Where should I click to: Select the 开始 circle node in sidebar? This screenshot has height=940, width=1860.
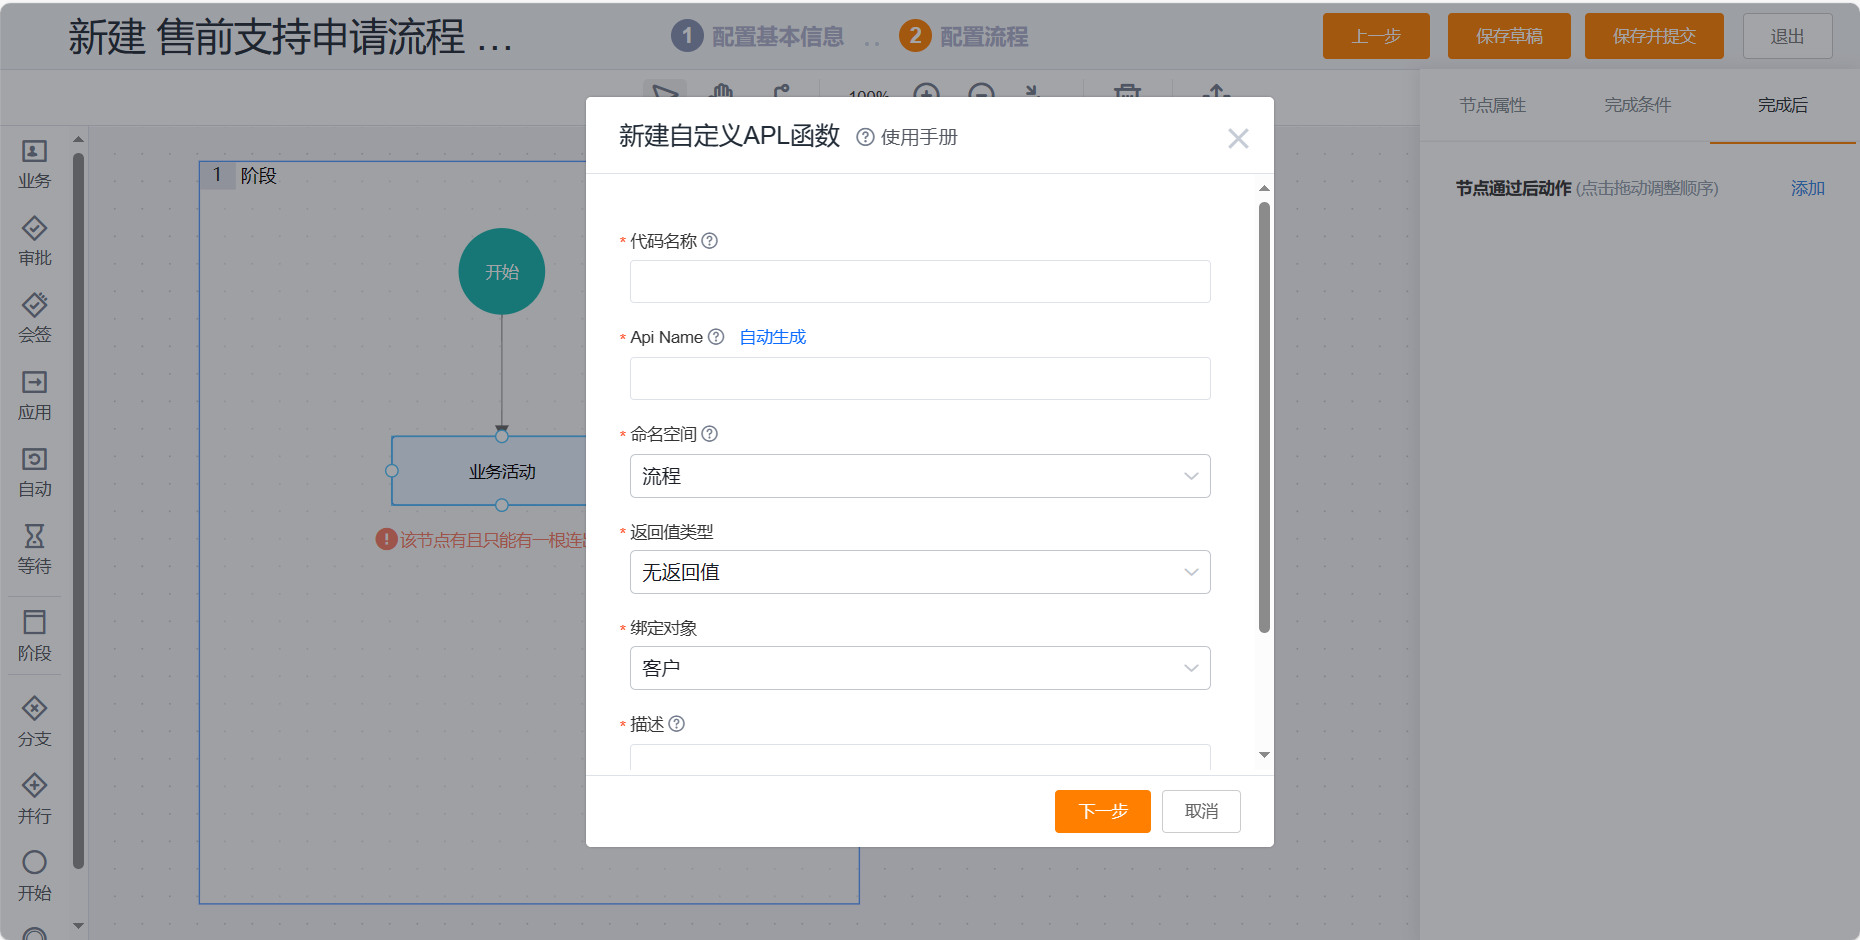click(x=34, y=862)
